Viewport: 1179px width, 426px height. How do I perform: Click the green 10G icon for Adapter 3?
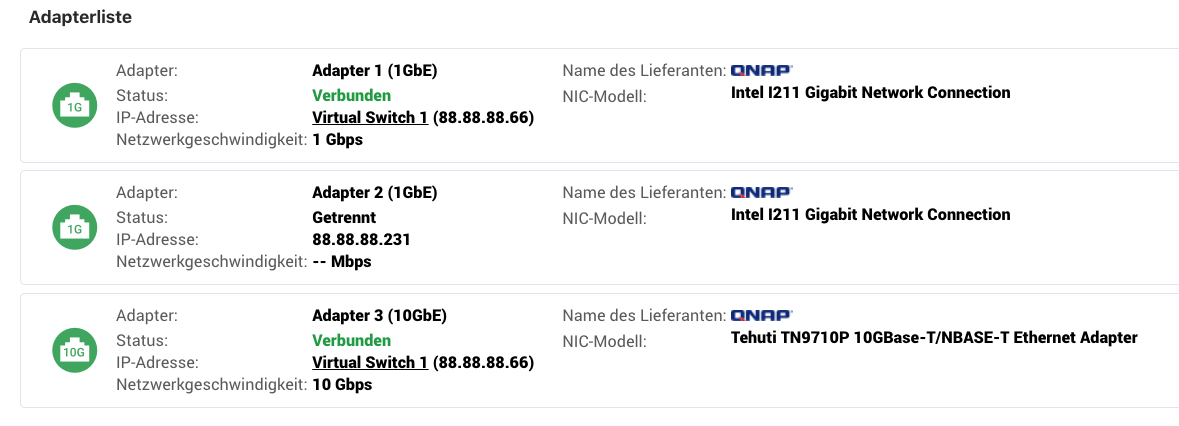coord(74,351)
